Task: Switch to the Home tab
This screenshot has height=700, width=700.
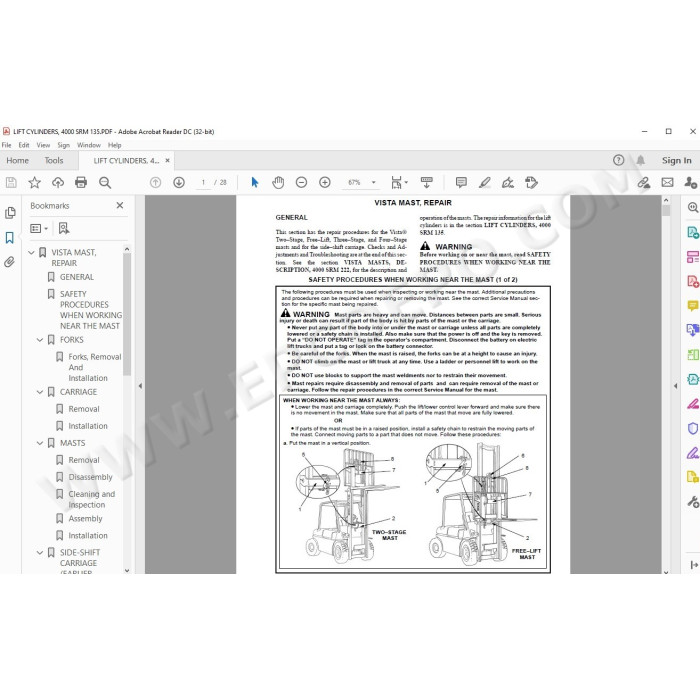Action: point(17,160)
